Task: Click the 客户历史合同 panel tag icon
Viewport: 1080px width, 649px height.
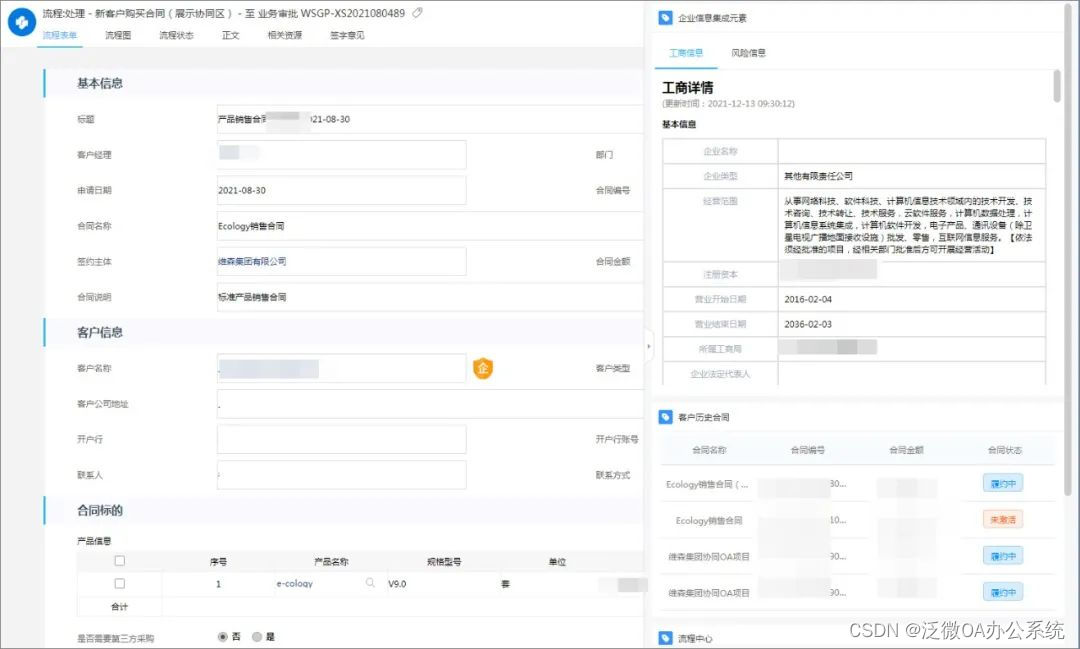Action: (665, 417)
